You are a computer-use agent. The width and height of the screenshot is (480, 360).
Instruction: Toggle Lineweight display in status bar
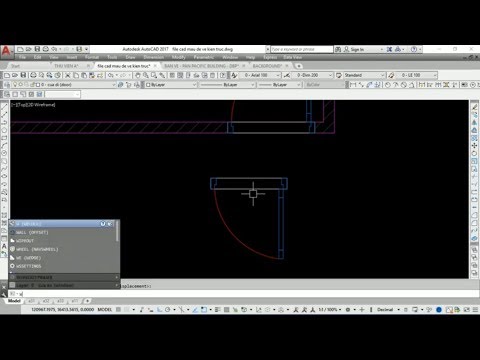click(218, 310)
